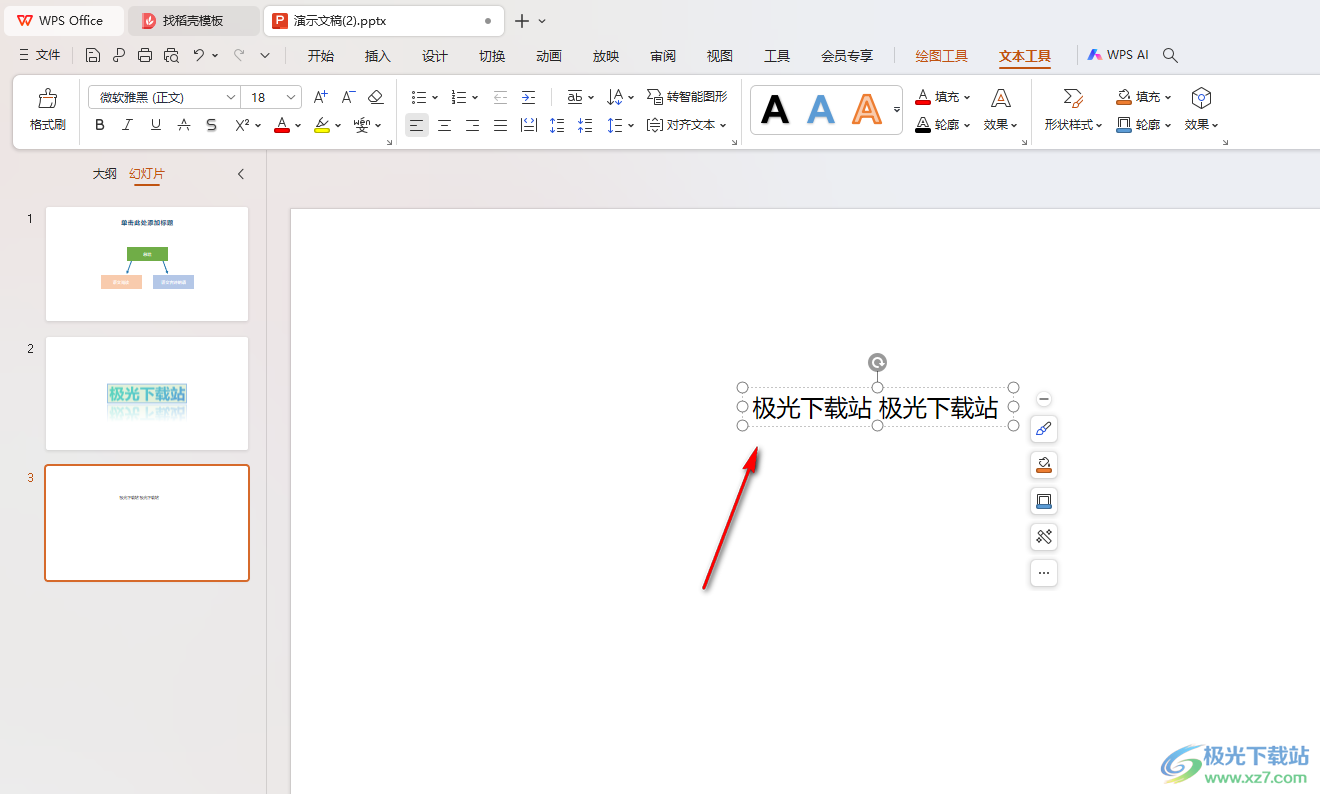Image resolution: width=1320 pixels, height=794 pixels.
Task: Click the distributed alignment icon
Action: tap(529, 125)
